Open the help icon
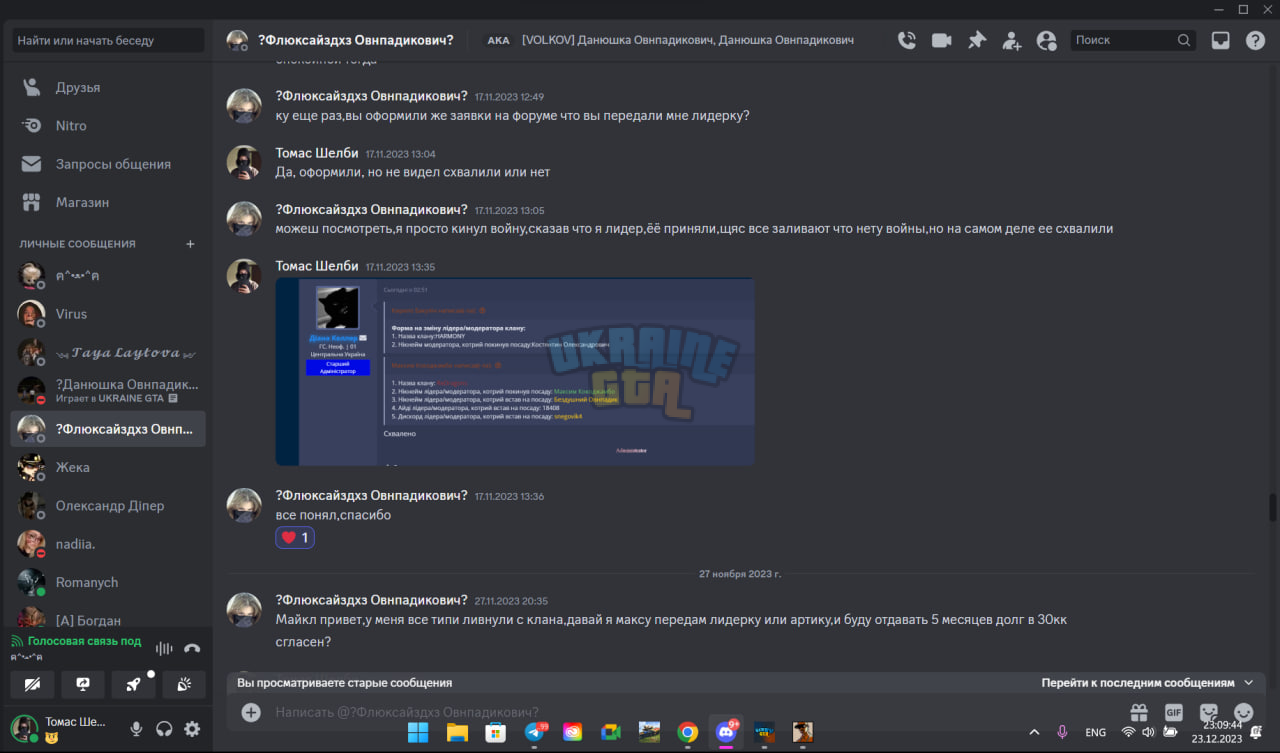Screen dimensions: 1280x753 (x=1255, y=40)
